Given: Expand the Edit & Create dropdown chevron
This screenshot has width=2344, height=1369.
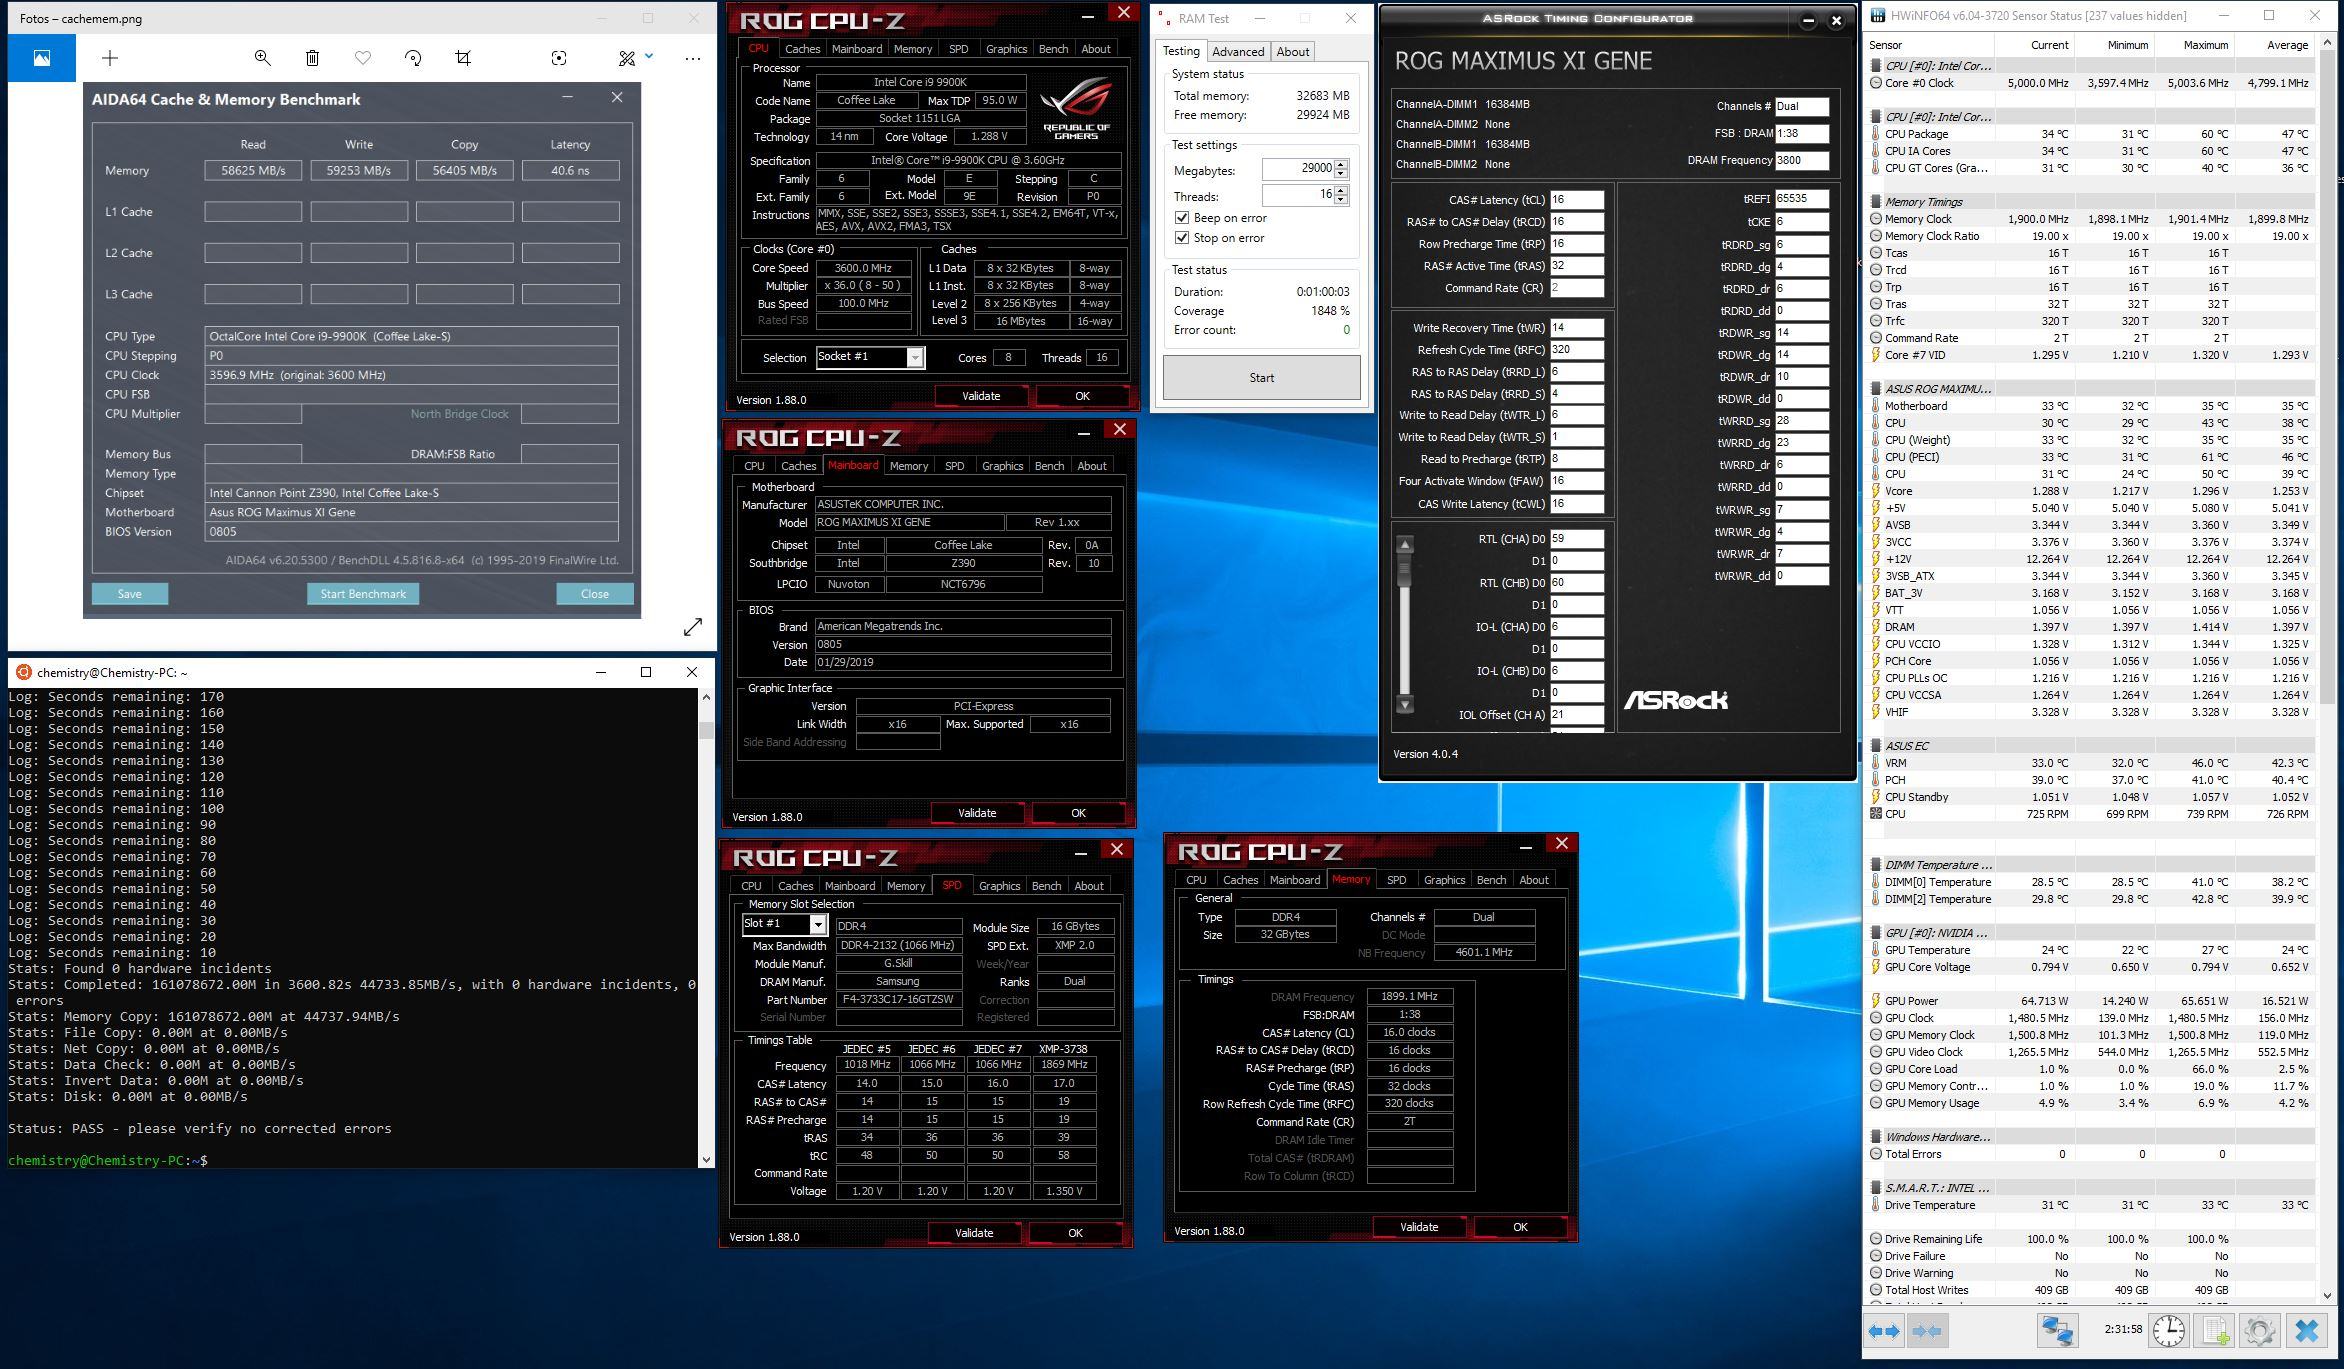Looking at the screenshot, I should (x=649, y=56).
